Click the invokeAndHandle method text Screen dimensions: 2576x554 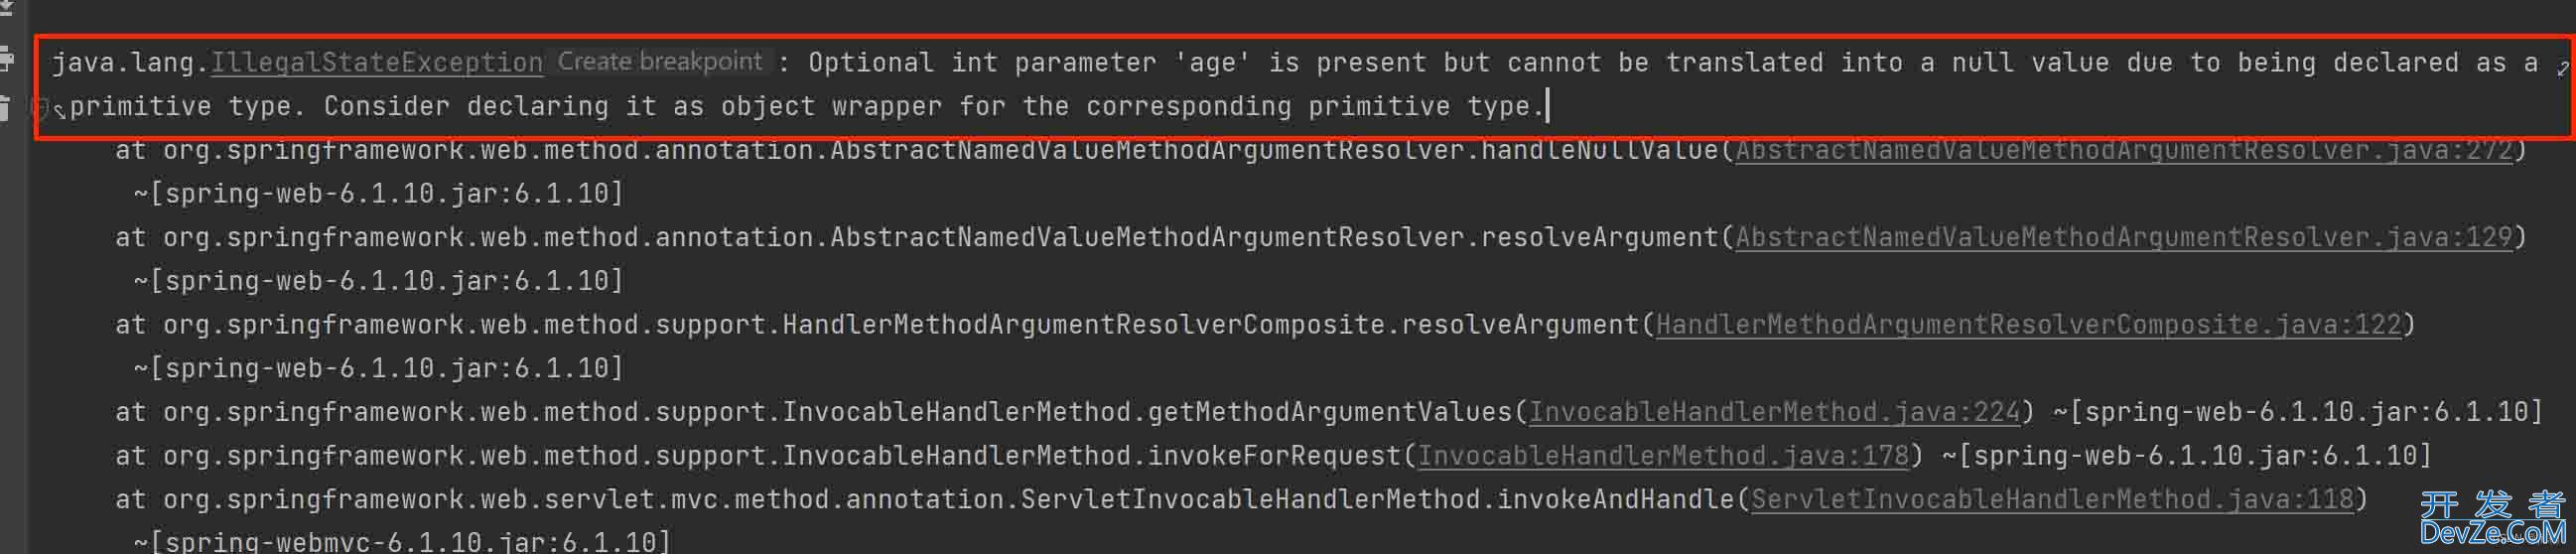[x=1615, y=499]
